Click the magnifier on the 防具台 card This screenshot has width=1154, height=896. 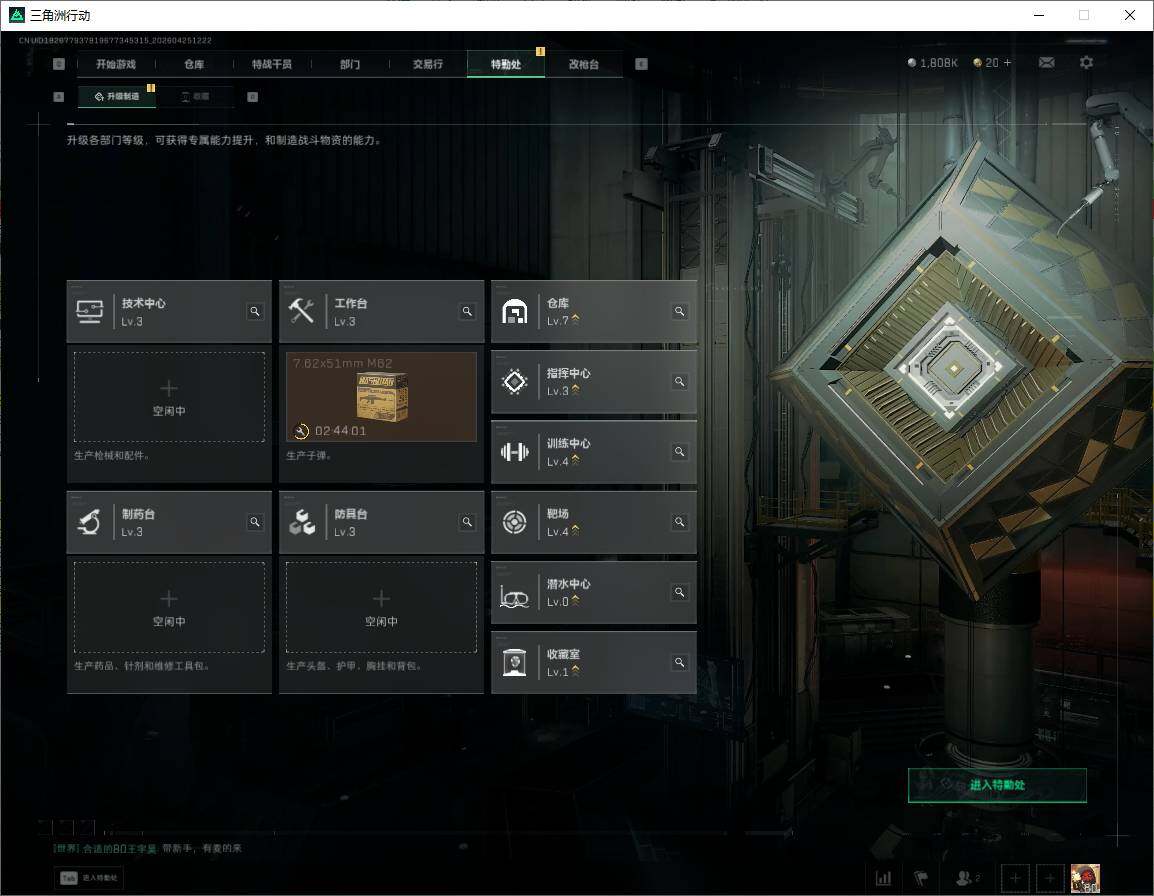(467, 522)
